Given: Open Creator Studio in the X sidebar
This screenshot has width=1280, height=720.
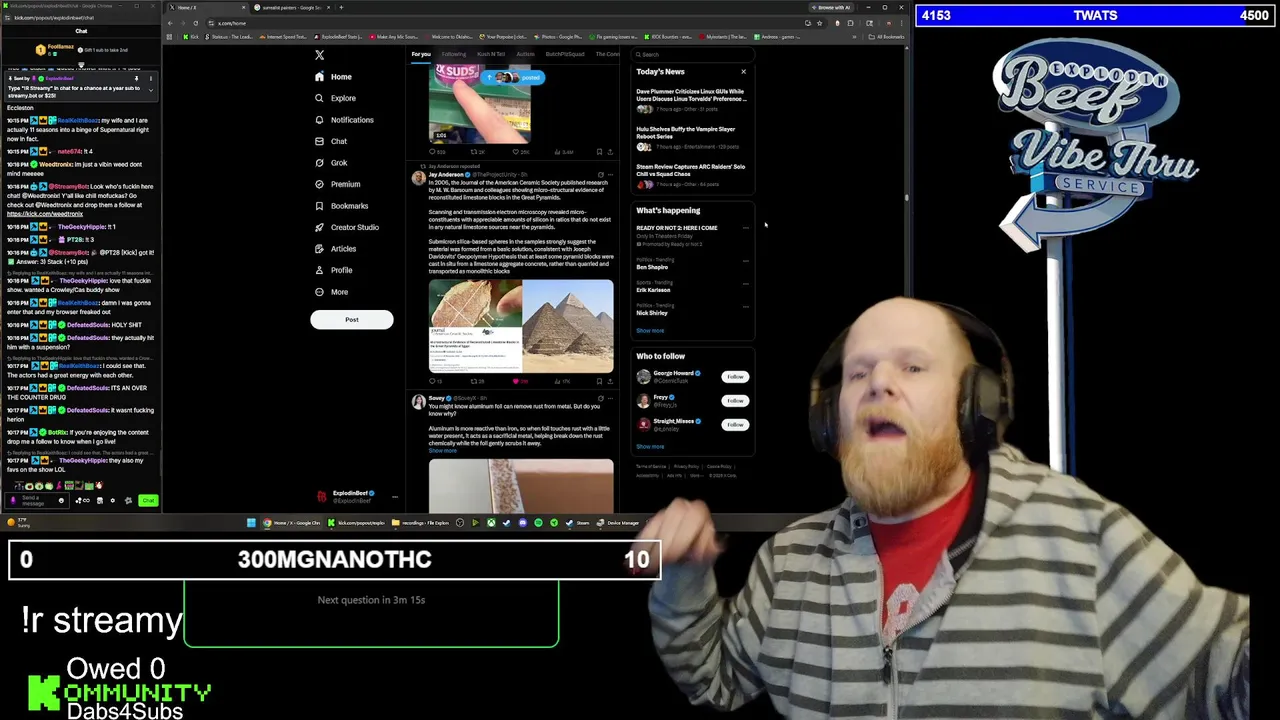Looking at the screenshot, I should click(x=346, y=227).
